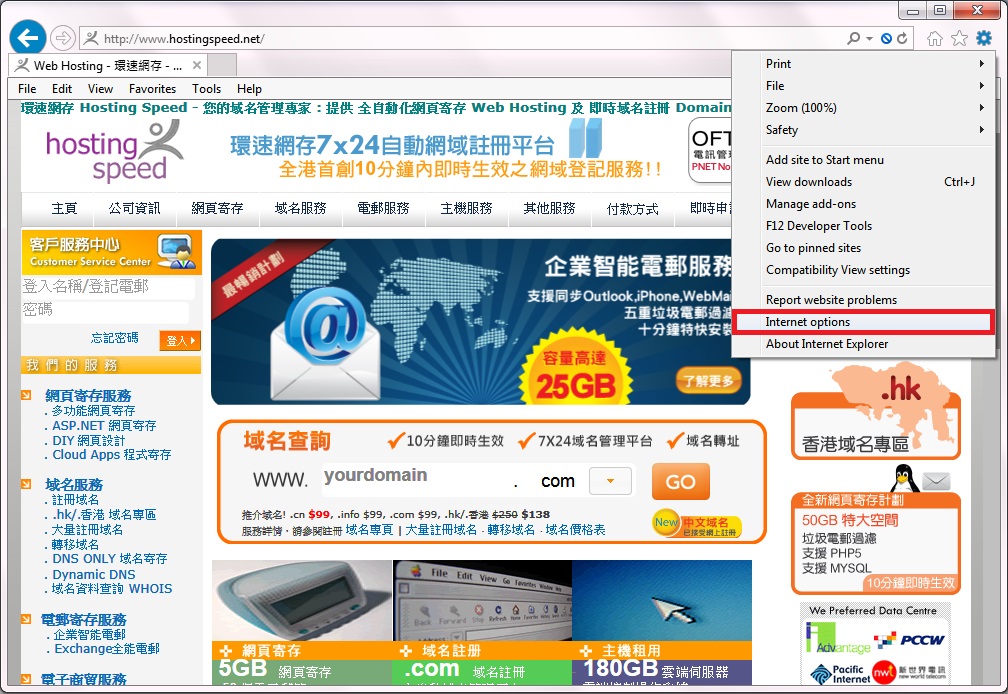Open 其他服務 navigation item

tap(549, 208)
